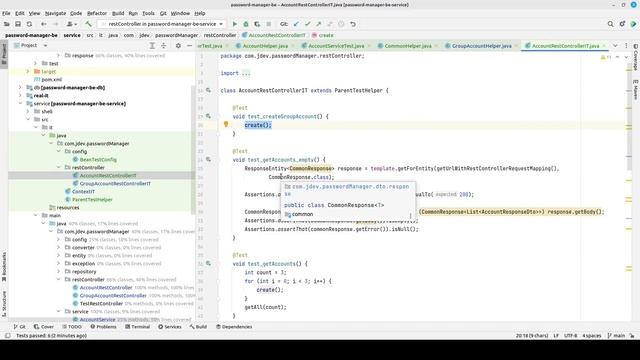Image resolution: width=640 pixels, height=360 pixels.
Task: Open Git history clock icon
Action: [342, 24]
